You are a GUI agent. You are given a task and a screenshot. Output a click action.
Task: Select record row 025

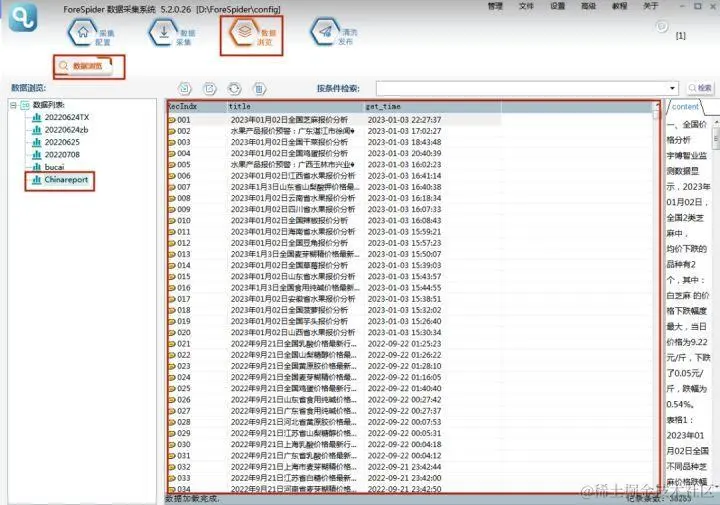[x=334, y=389]
